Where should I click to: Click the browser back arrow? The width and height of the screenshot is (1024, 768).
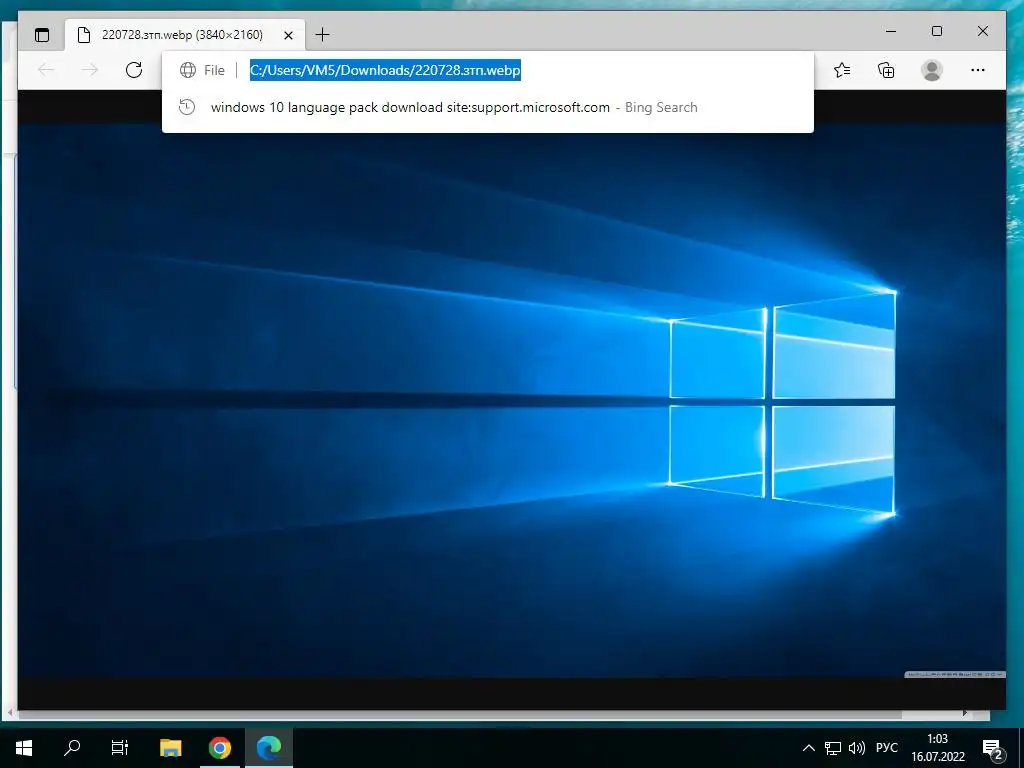click(46, 70)
